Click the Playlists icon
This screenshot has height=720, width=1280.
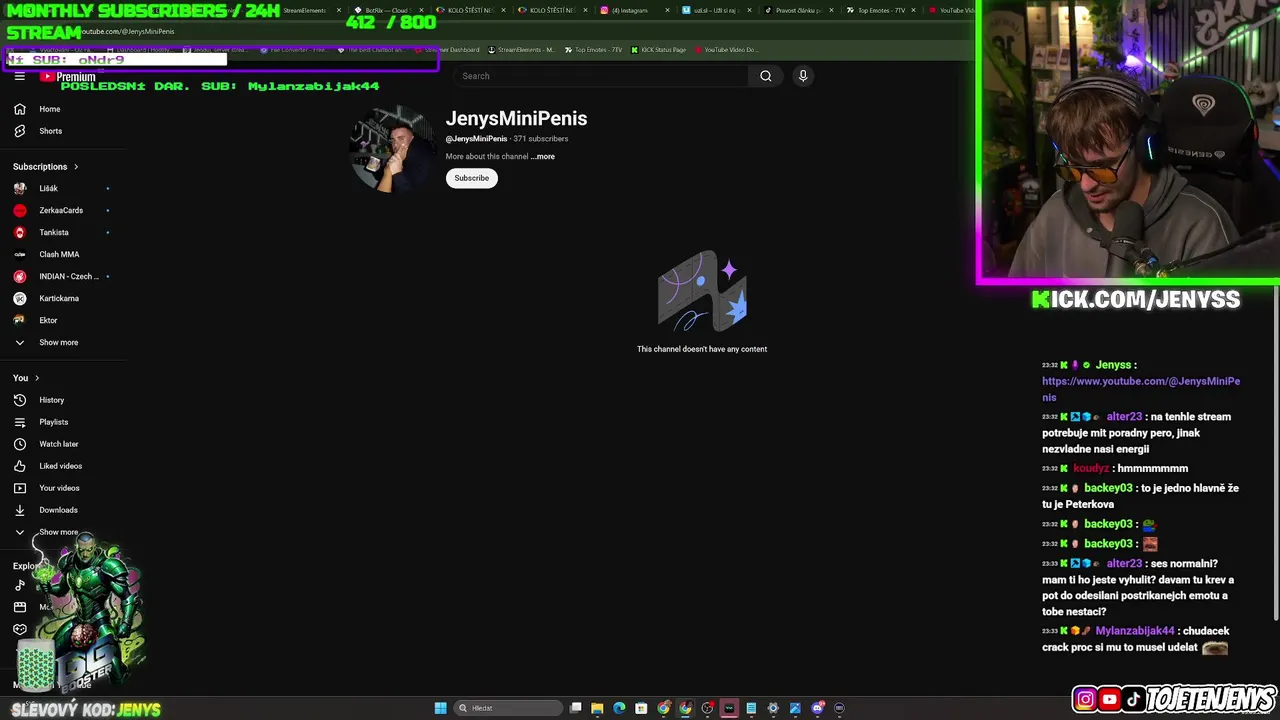(20, 422)
